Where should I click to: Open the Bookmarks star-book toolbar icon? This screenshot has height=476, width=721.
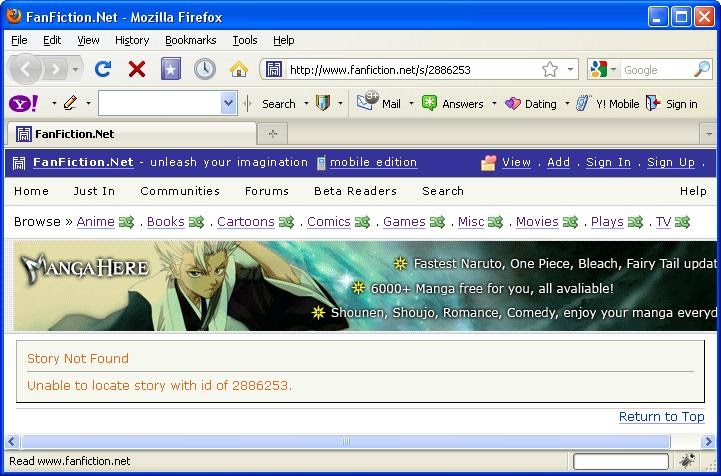pos(171,69)
